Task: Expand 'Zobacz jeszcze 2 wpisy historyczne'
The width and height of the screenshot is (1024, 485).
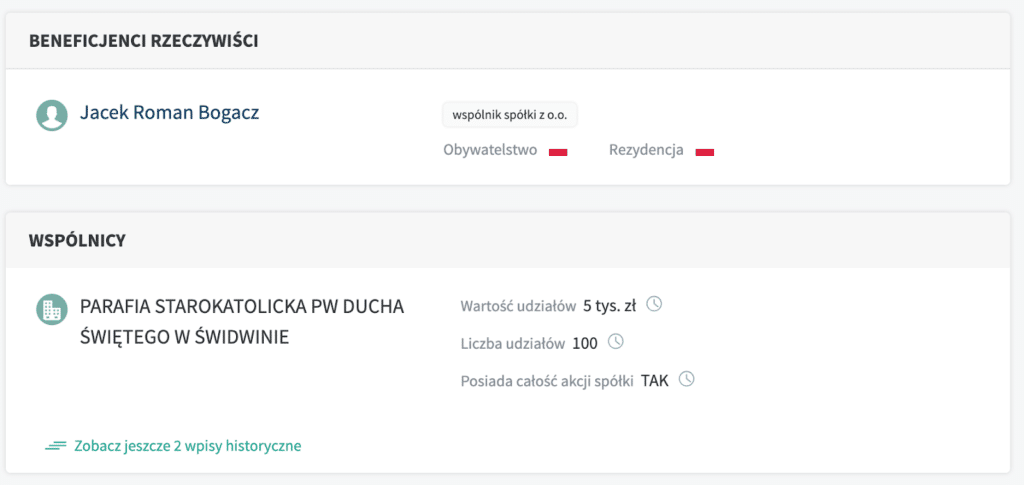Action: pos(187,446)
